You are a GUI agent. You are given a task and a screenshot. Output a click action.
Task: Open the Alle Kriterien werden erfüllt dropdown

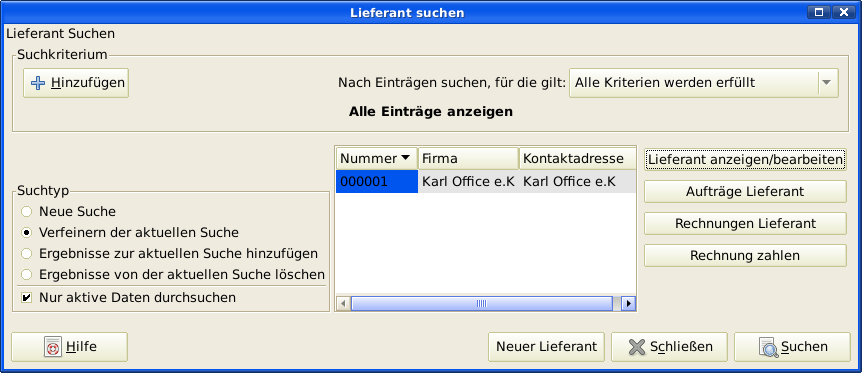click(704, 83)
